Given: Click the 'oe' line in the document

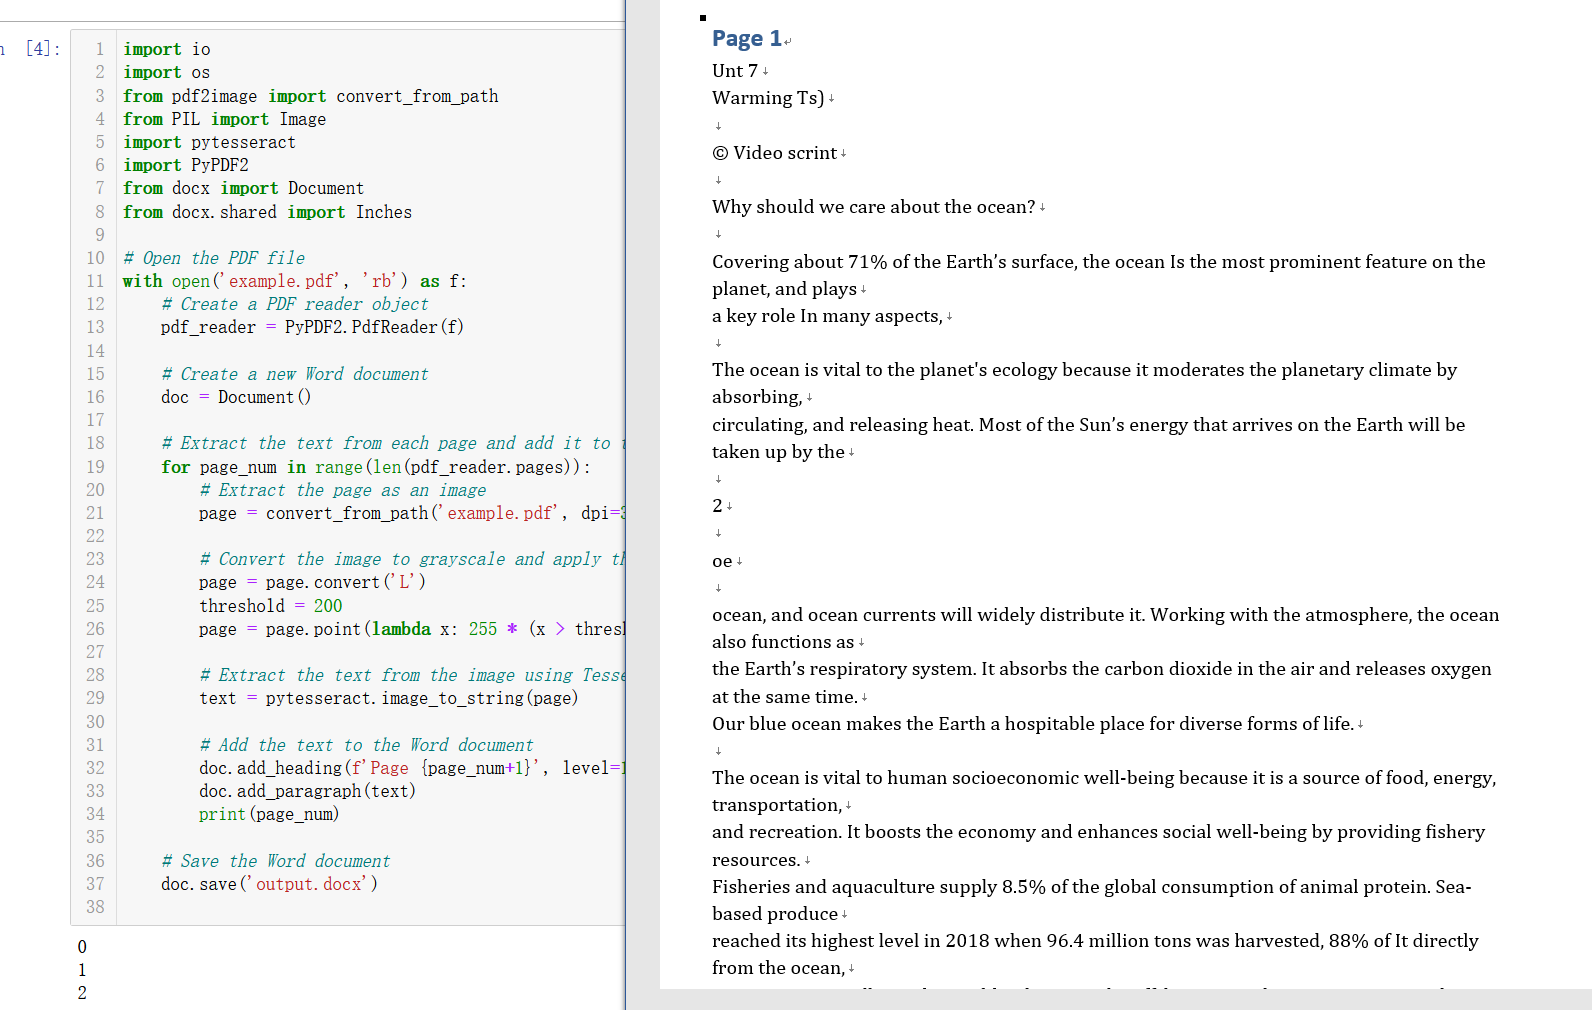Looking at the screenshot, I should tap(722, 561).
